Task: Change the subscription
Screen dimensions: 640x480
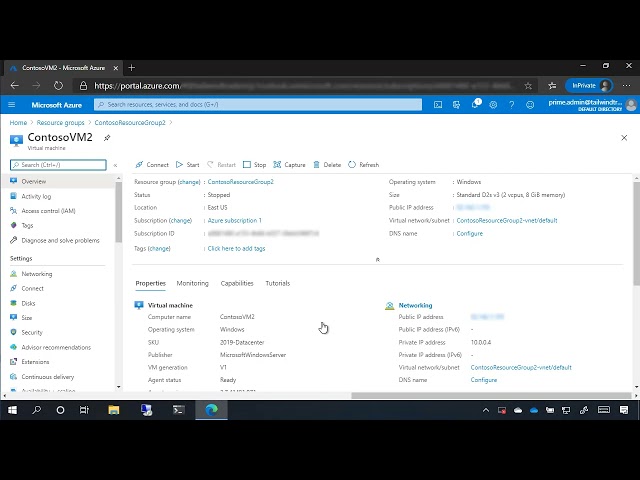Action: coord(181,220)
